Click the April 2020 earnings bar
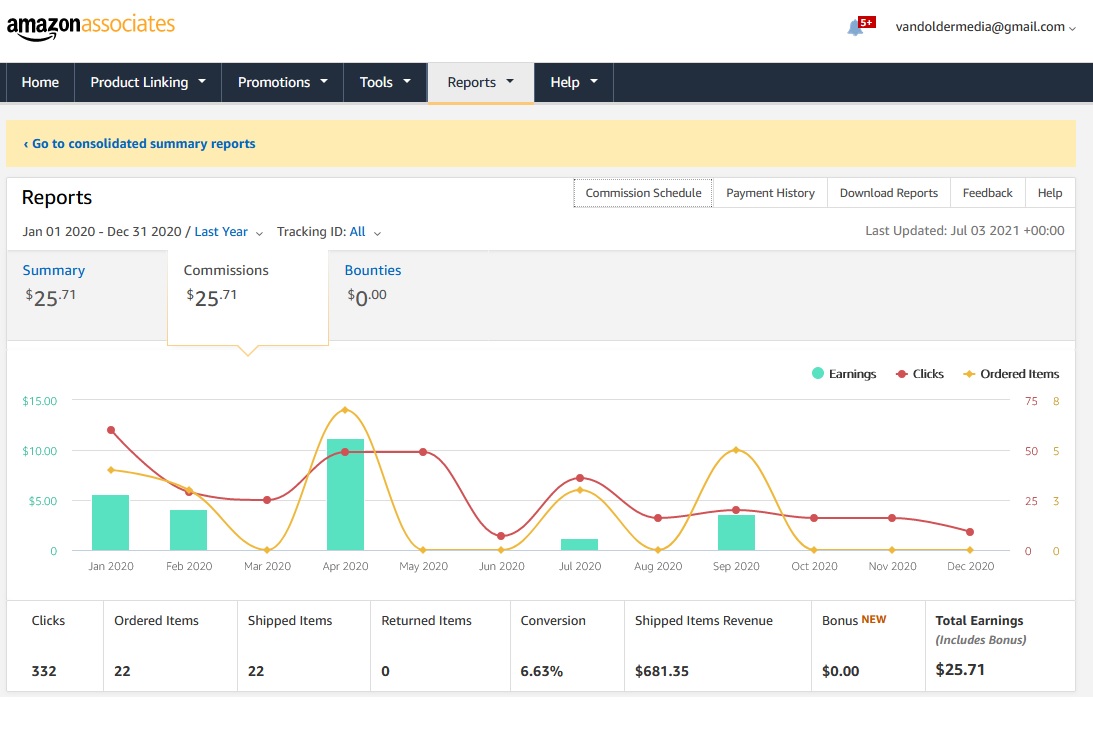1093x731 pixels. [x=345, y=495]
